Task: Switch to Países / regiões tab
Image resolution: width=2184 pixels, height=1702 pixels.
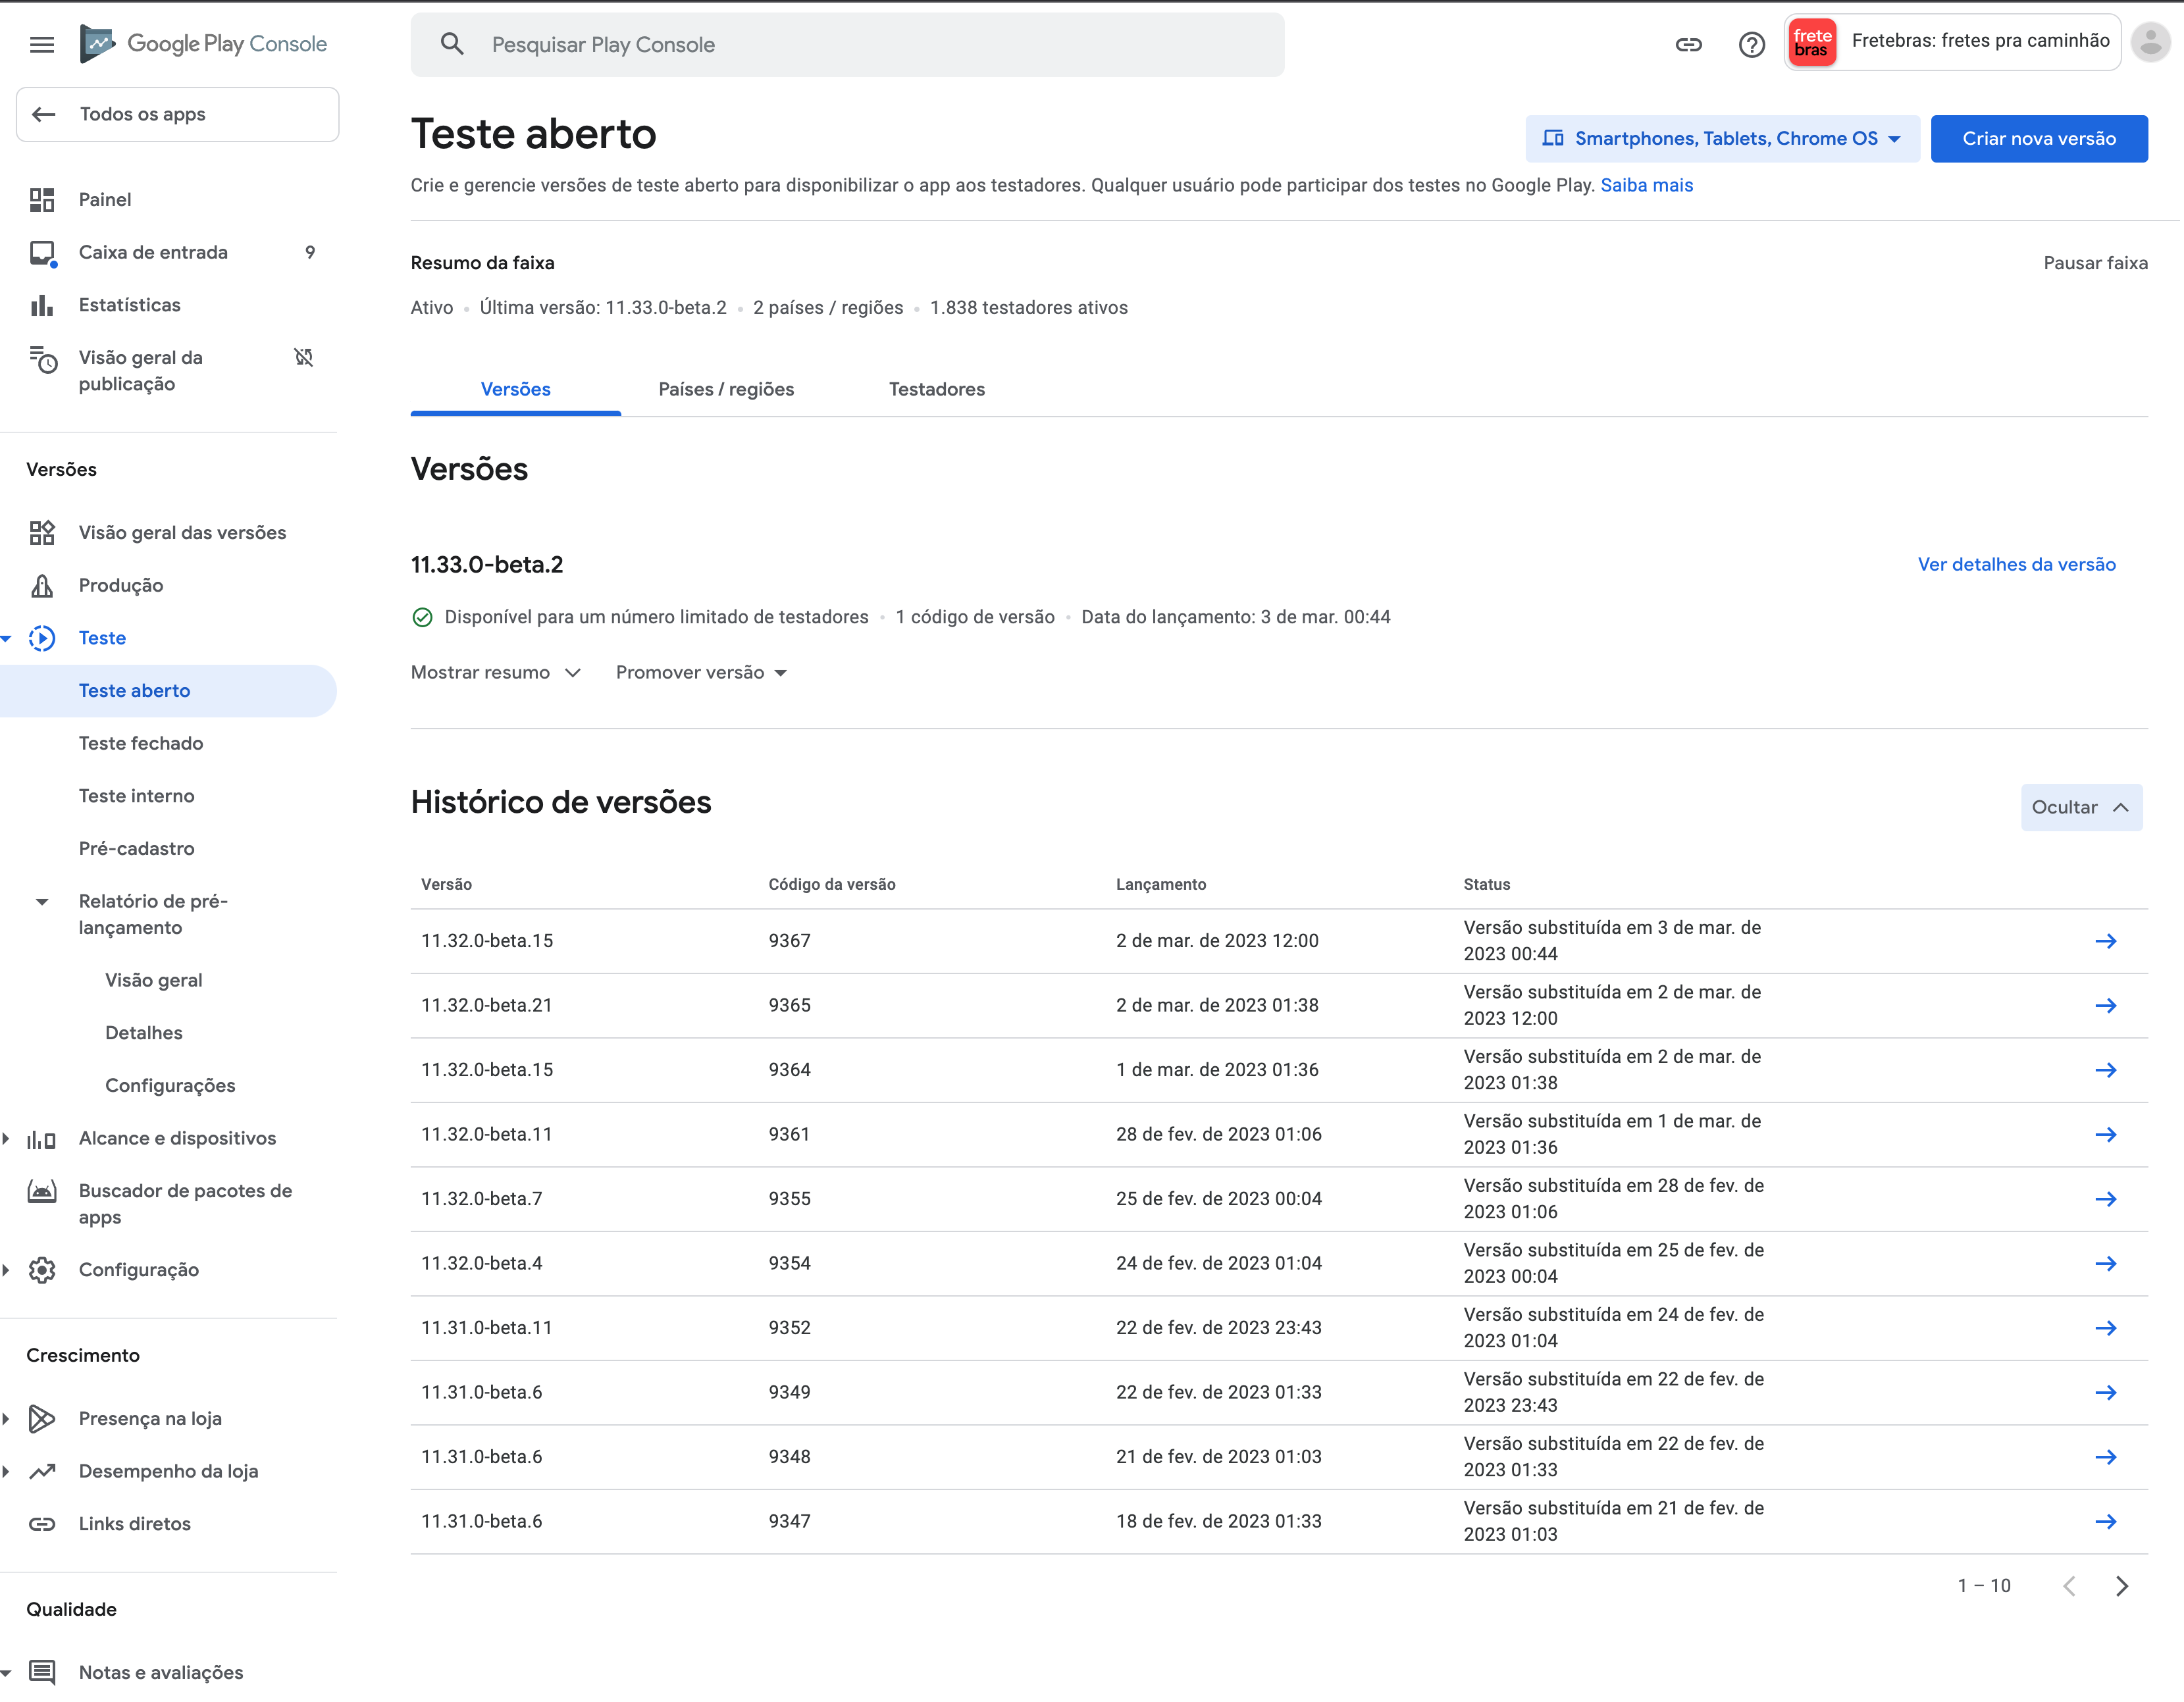Action: pos(726,389)
